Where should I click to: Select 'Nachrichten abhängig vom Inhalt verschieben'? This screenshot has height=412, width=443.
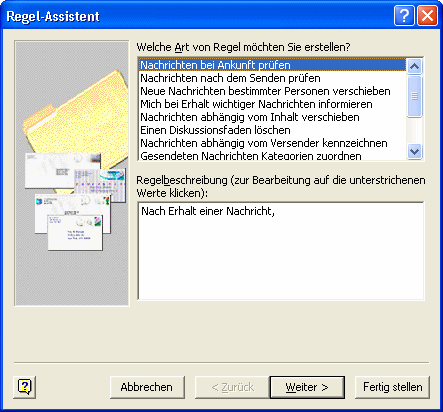273,117
